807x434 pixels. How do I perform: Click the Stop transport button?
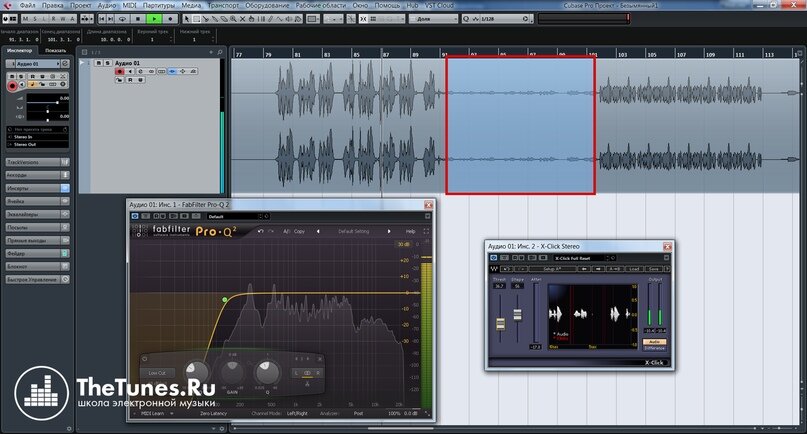[137, 19]
